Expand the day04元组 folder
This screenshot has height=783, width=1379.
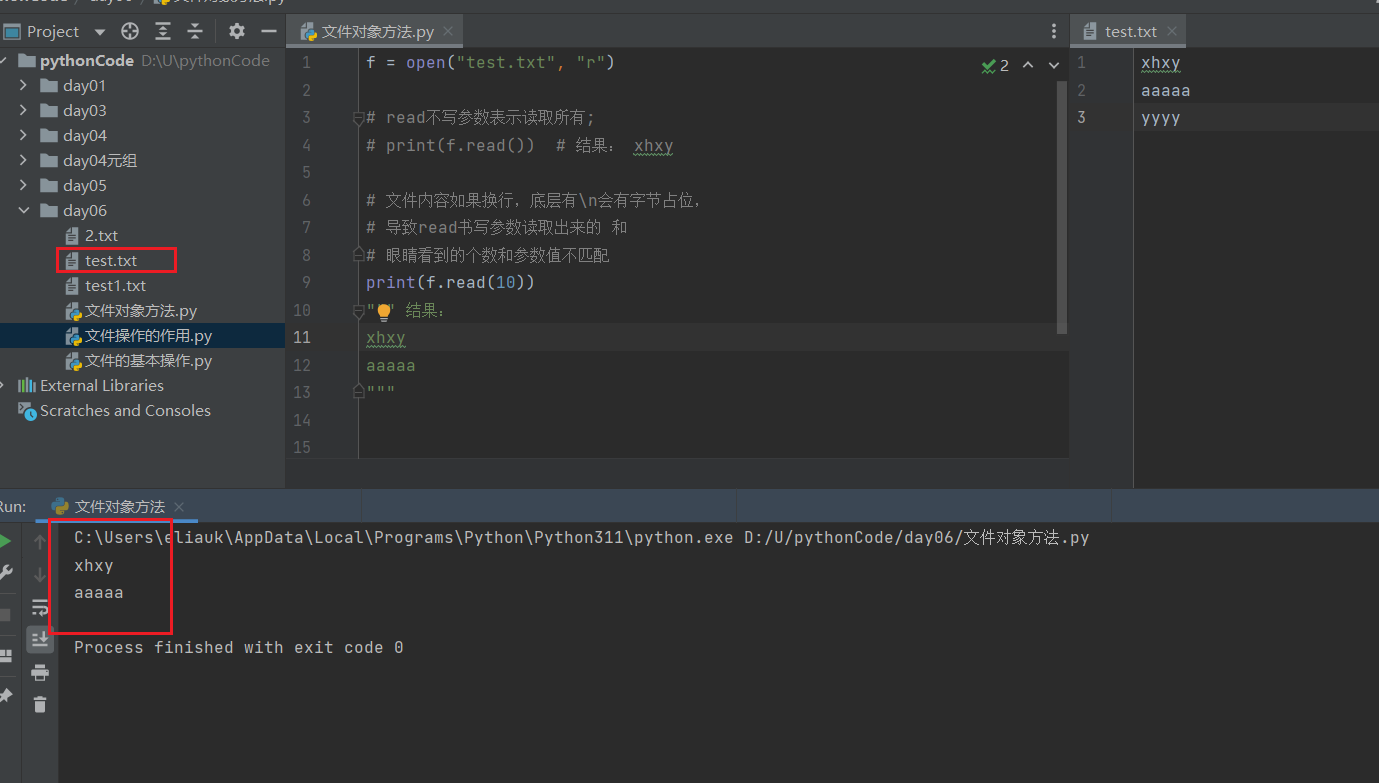click(24, 160)
